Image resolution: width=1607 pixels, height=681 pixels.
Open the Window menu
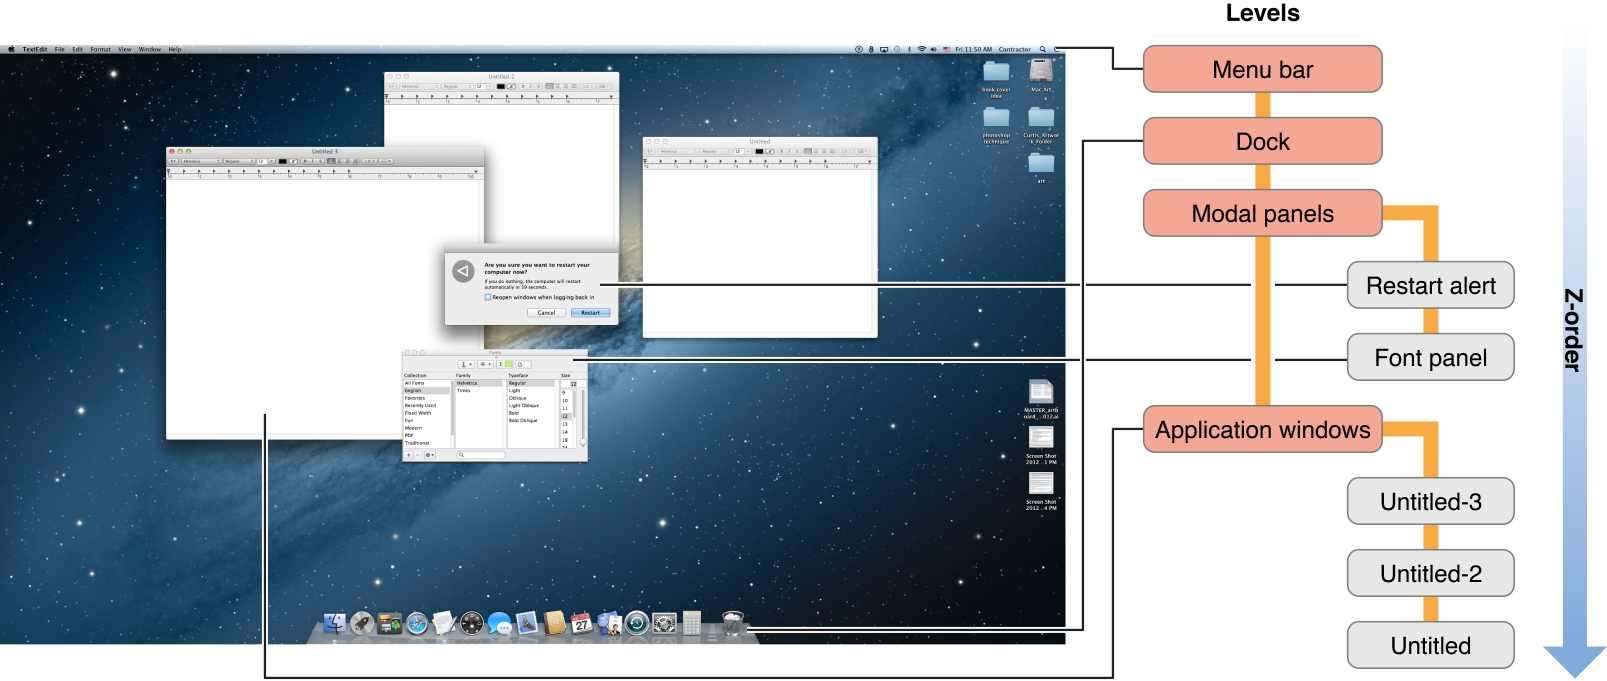pyautogui.click(x=149, y=49)
